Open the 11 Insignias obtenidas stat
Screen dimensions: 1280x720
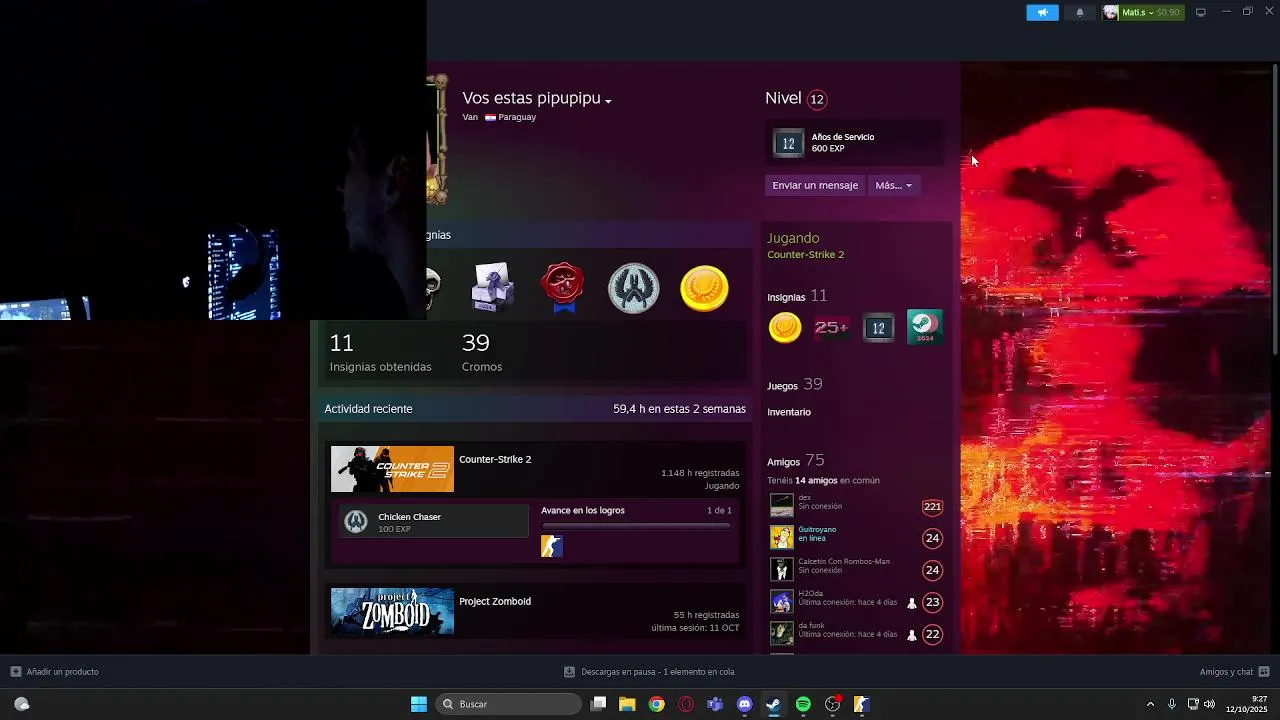pyautogui.click(x=380, y=353)
